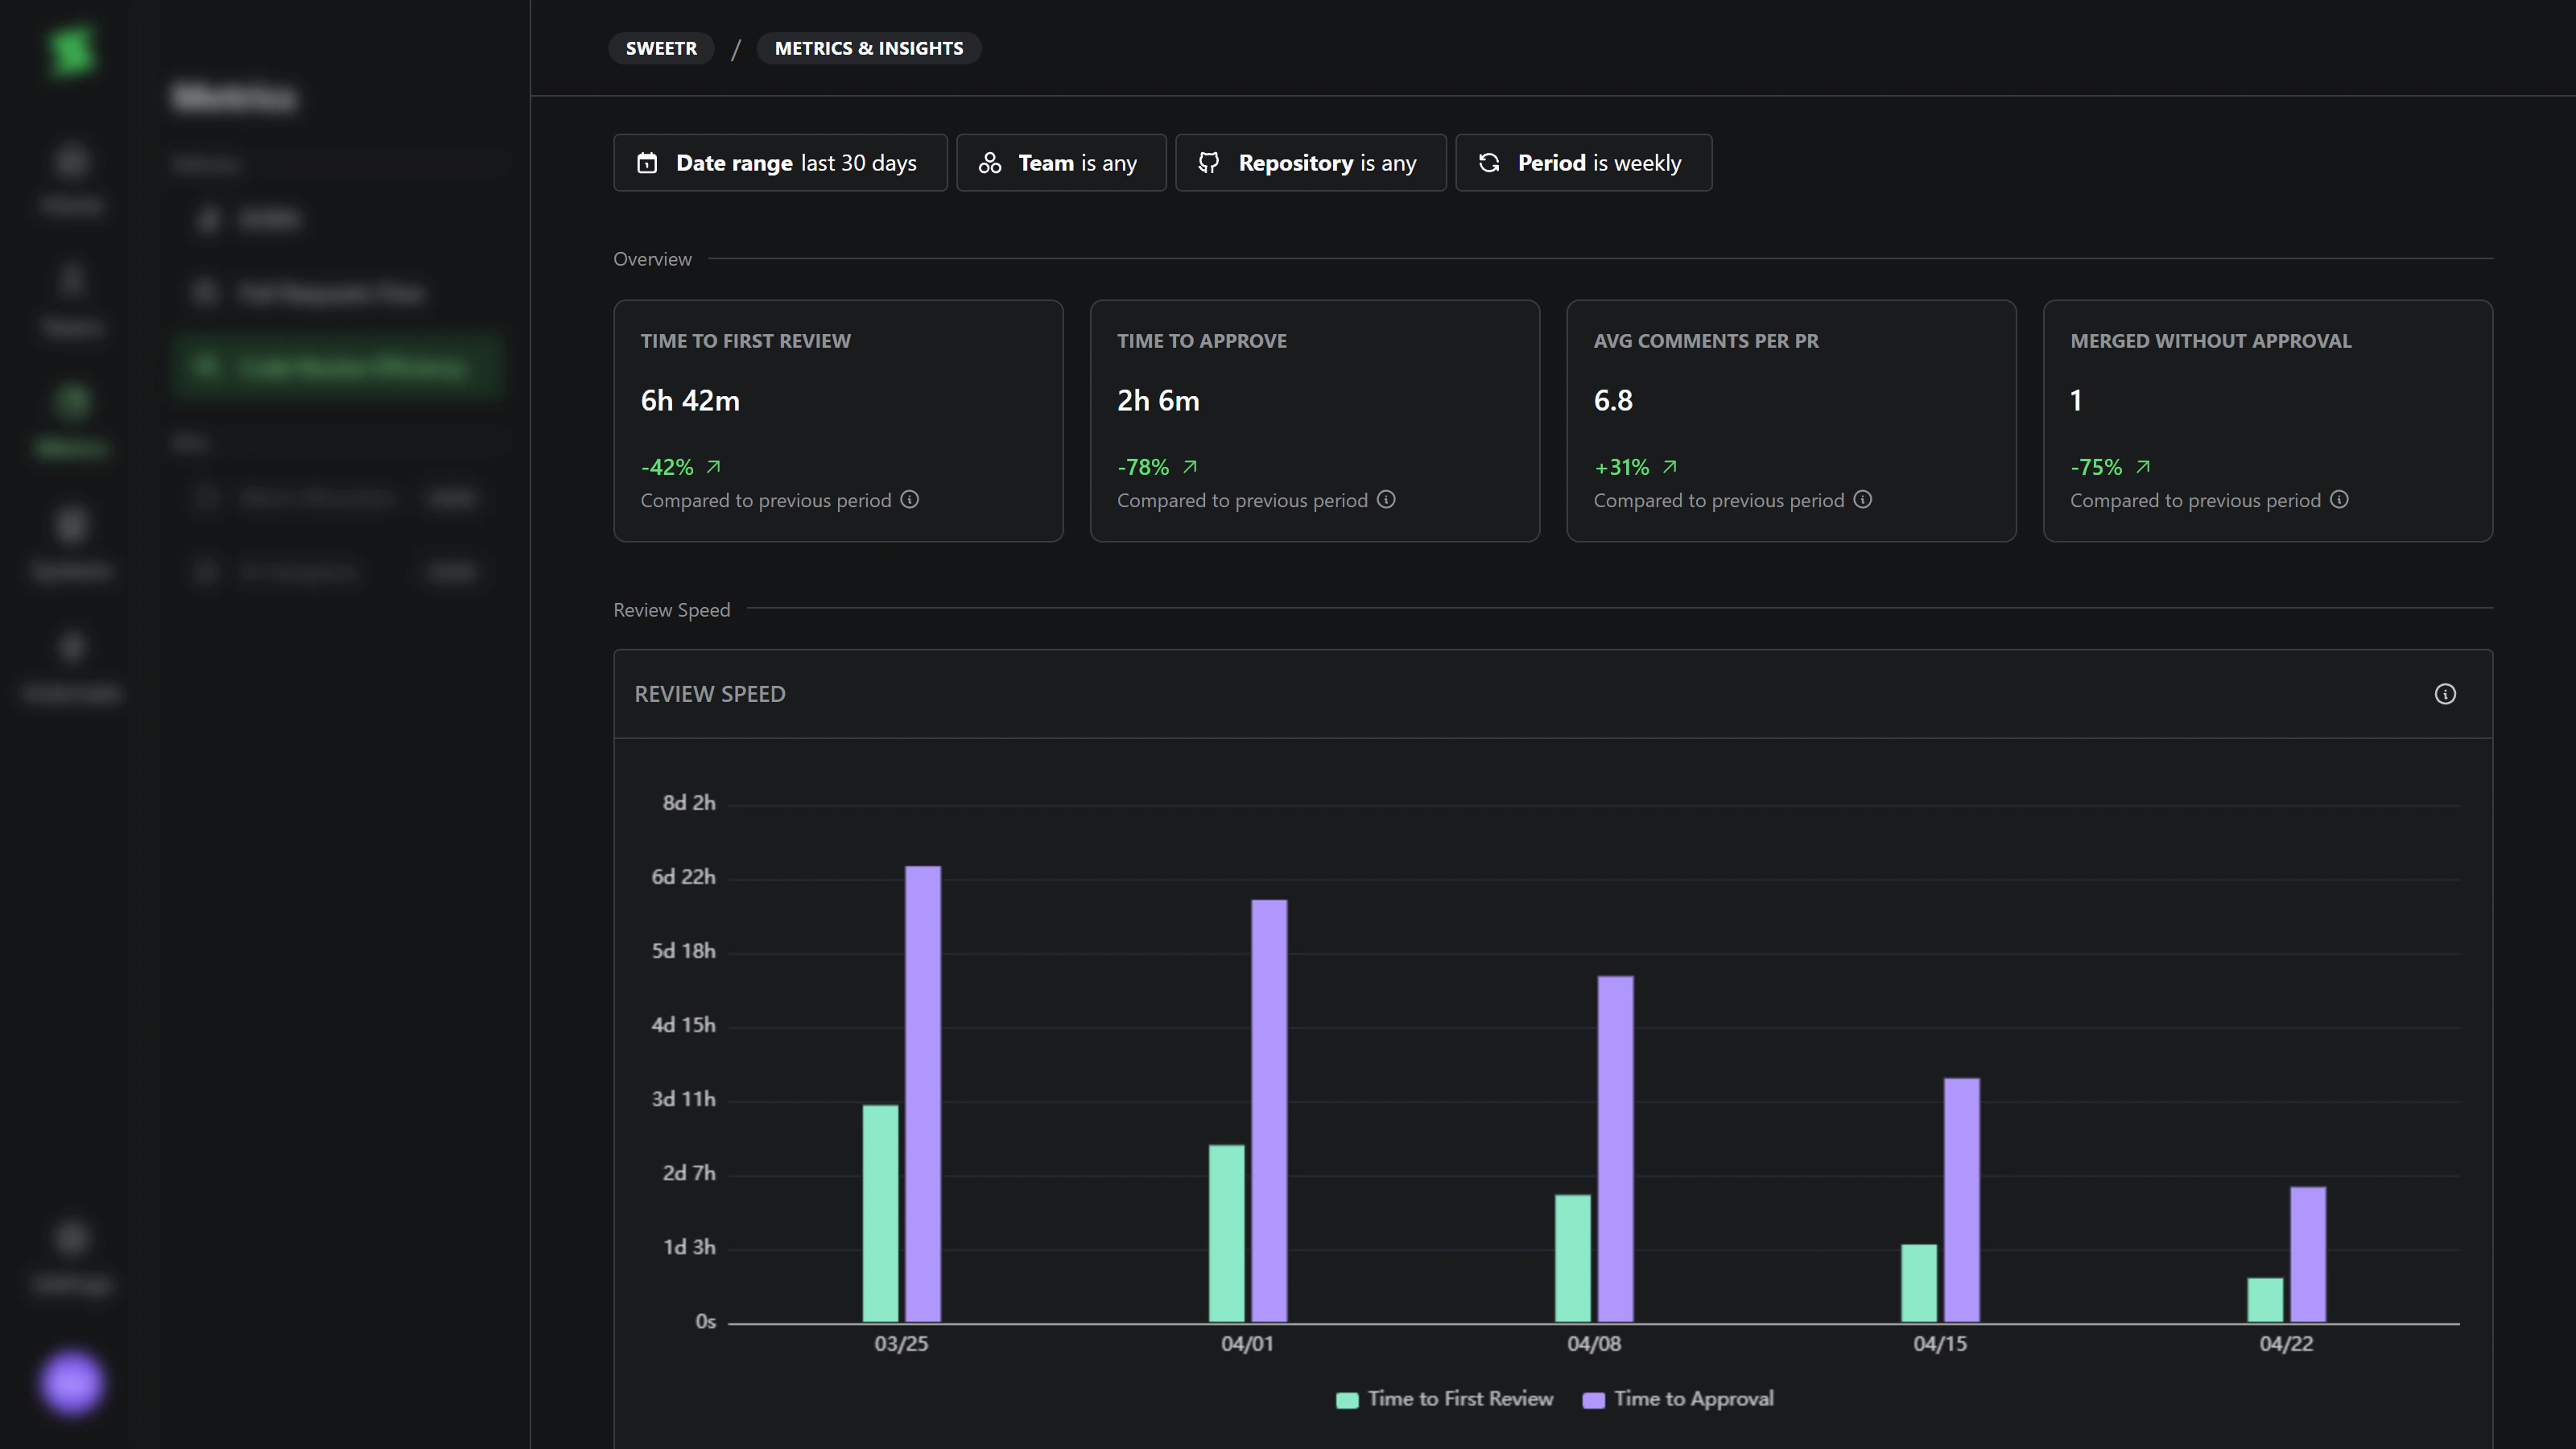Click the green Time to First Review legend swatch
Viewport: 2576px width, 1449px height.
tap(1347, 1400)
